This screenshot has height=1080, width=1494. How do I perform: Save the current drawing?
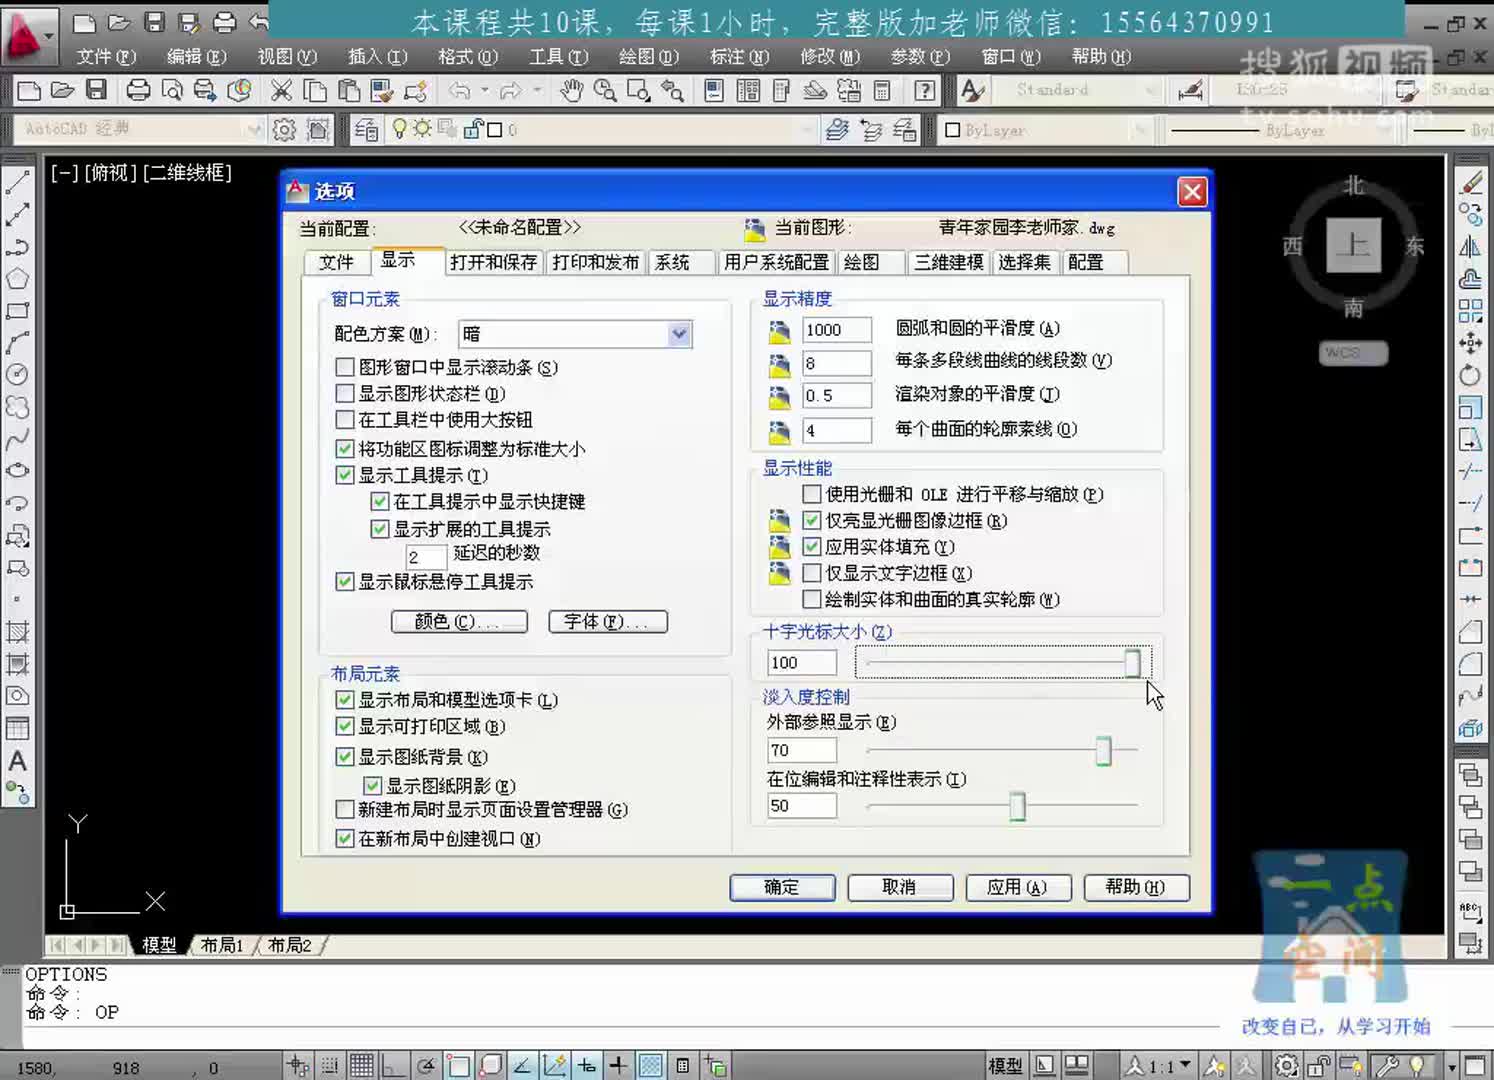click(x=95, y=90)
